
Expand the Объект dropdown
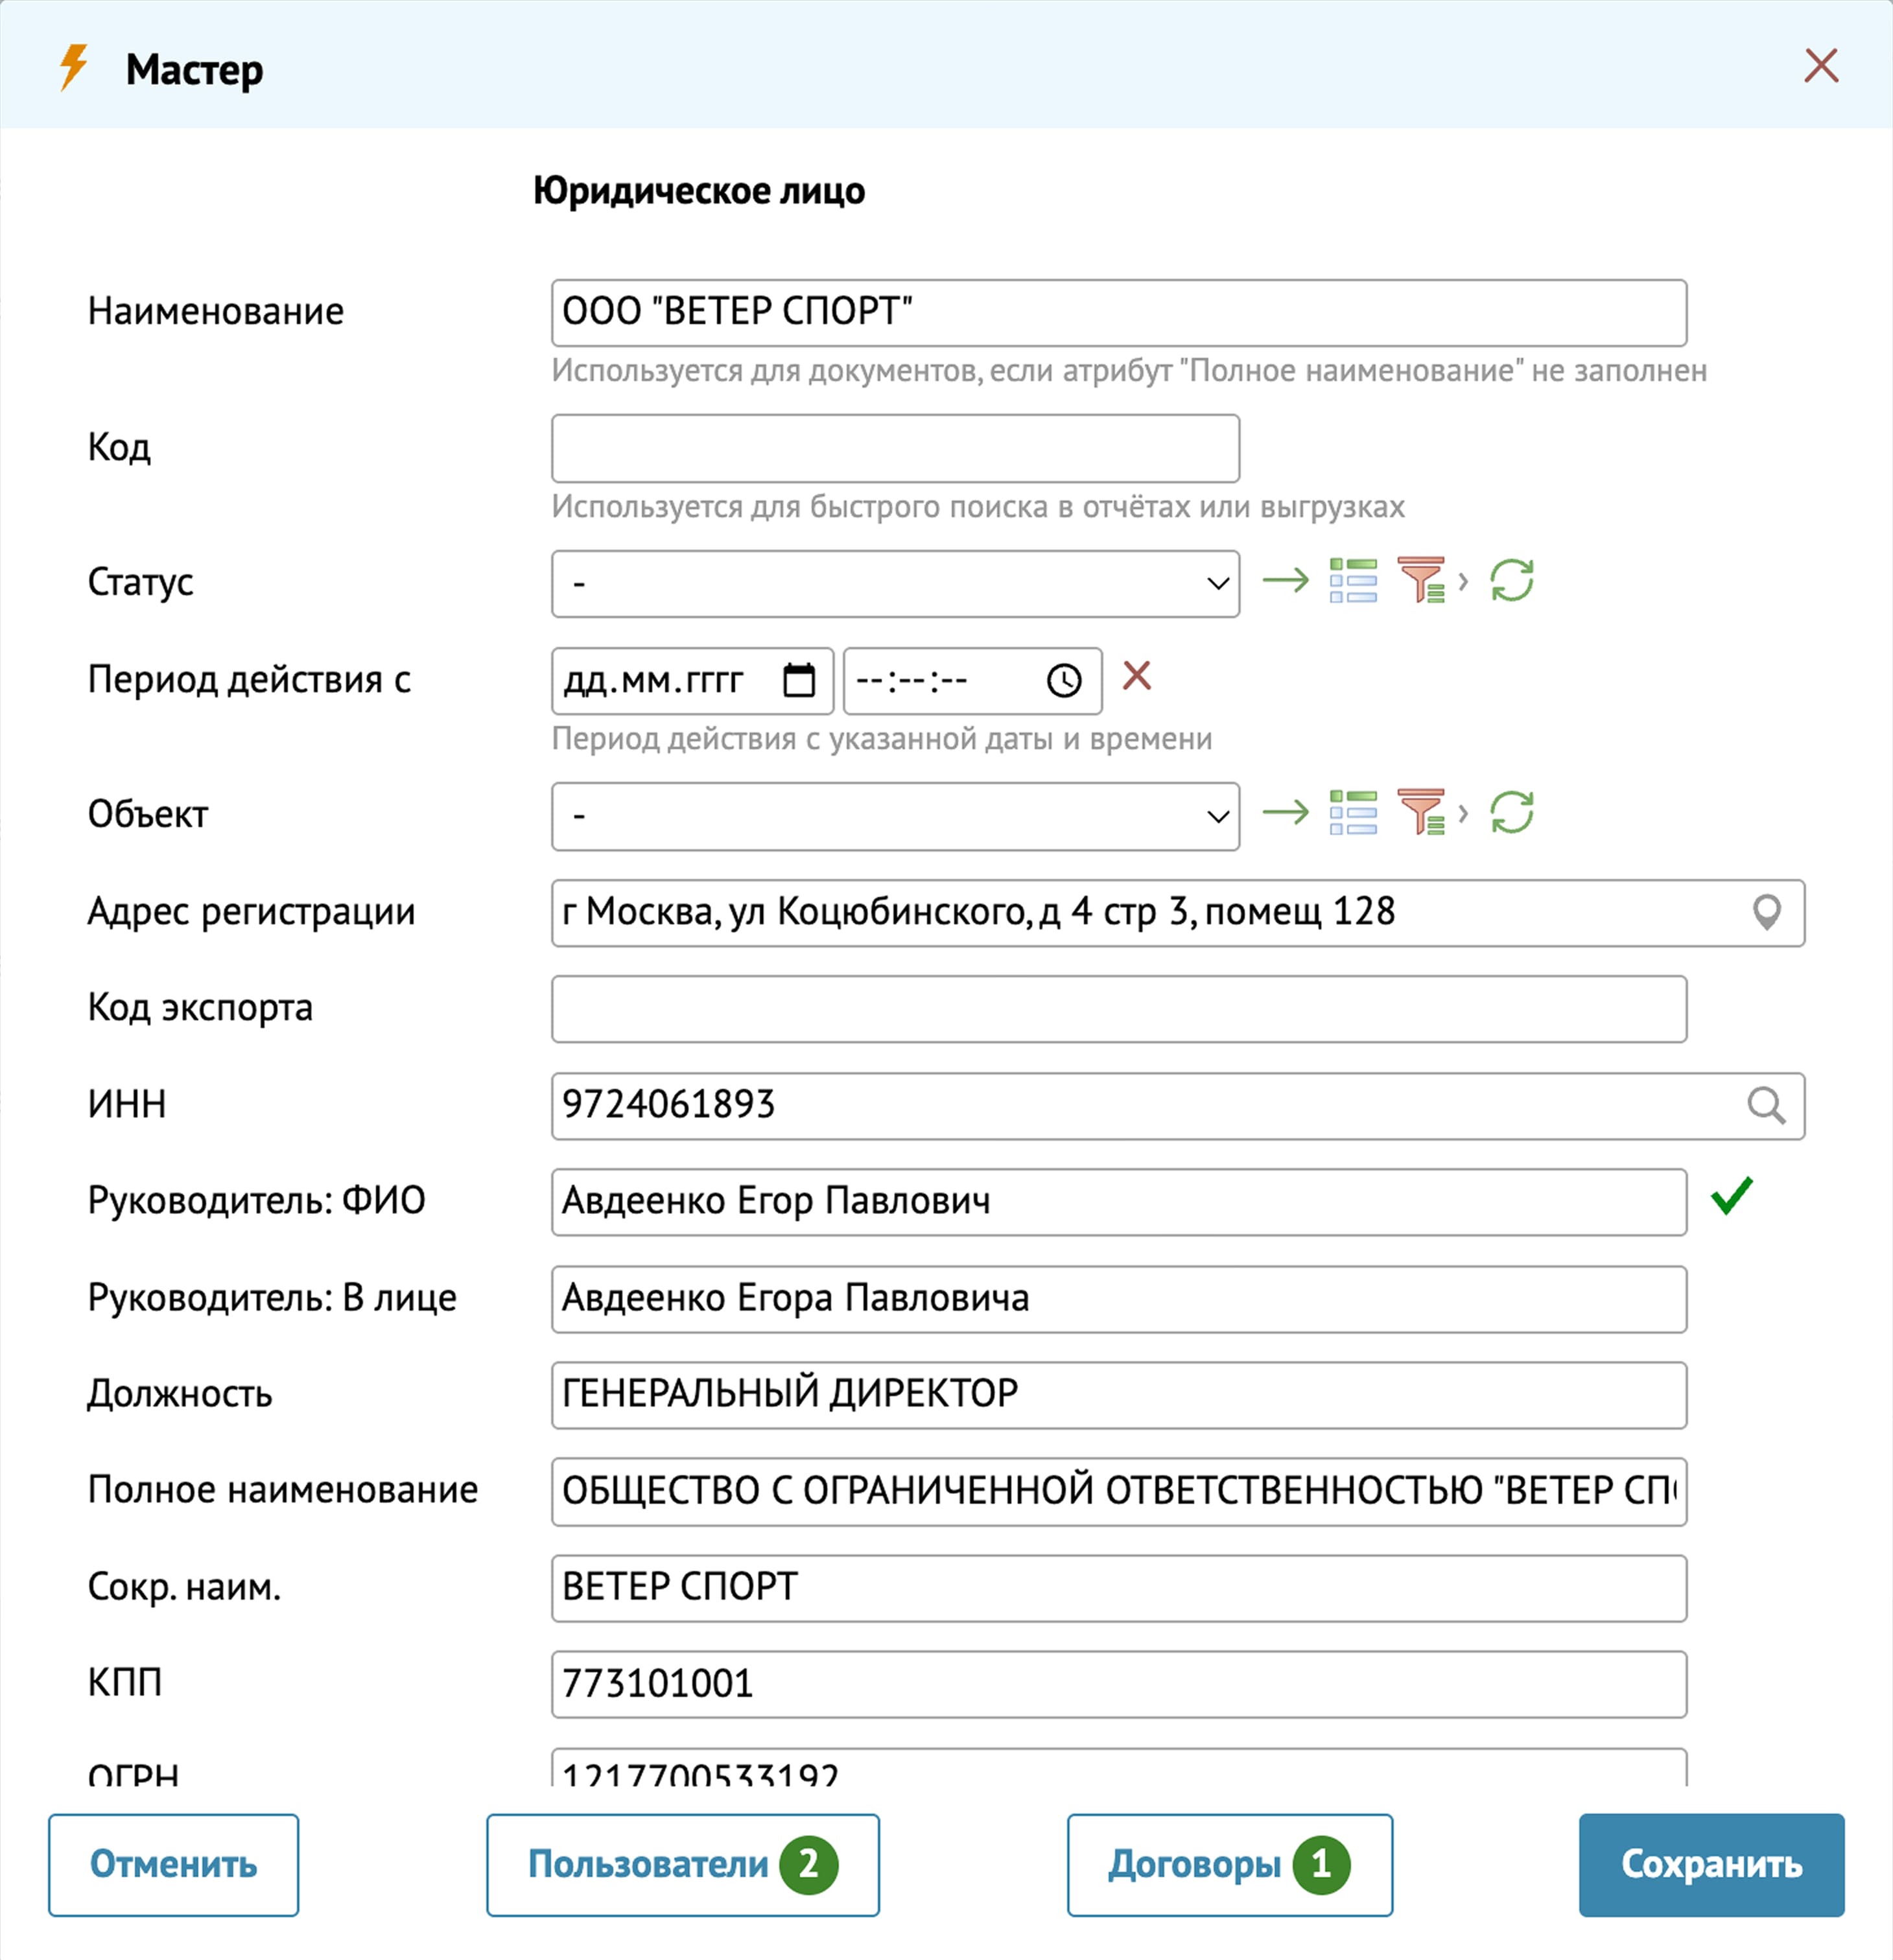coord(895,816)
